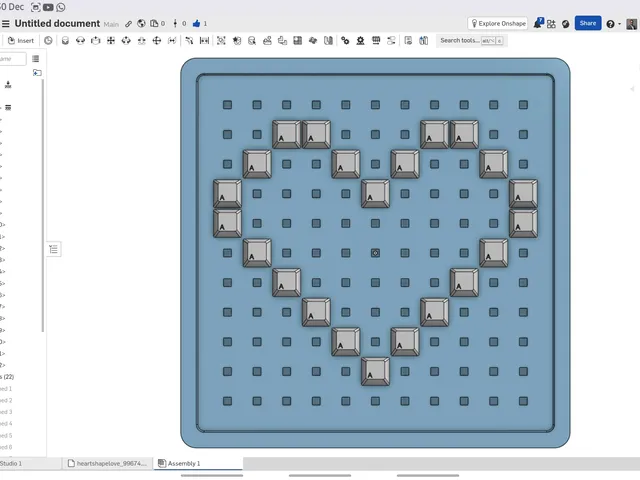Toggle the instance list panel button
Viewport: 640px width, 480px height.
pos(53,249)
